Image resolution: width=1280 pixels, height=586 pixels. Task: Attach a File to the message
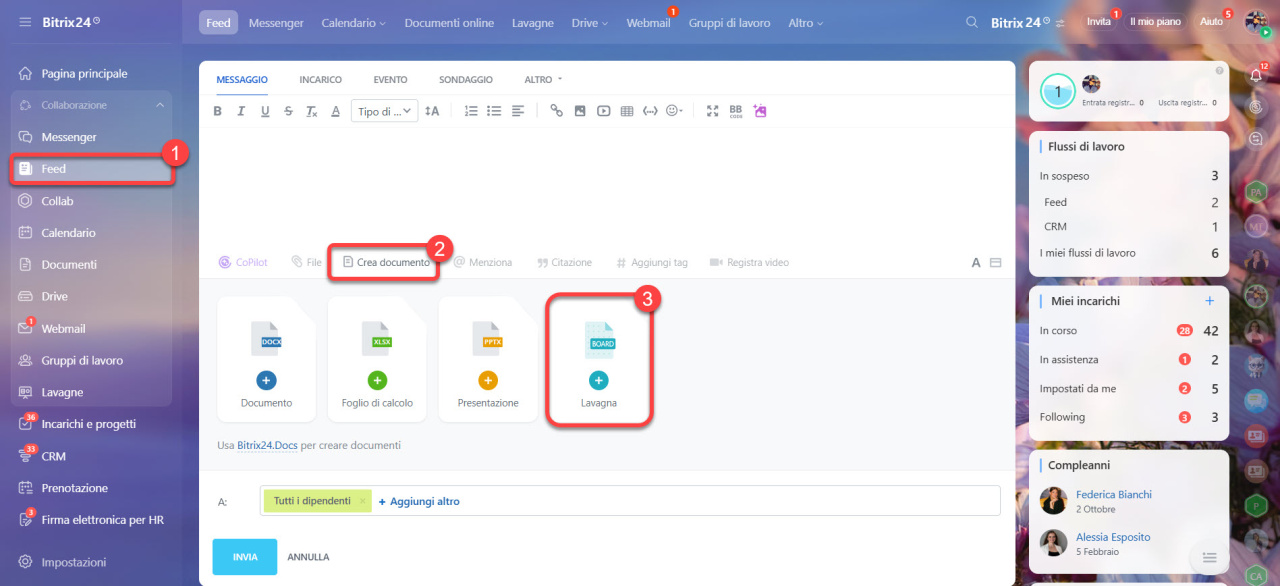pos(307,262)
